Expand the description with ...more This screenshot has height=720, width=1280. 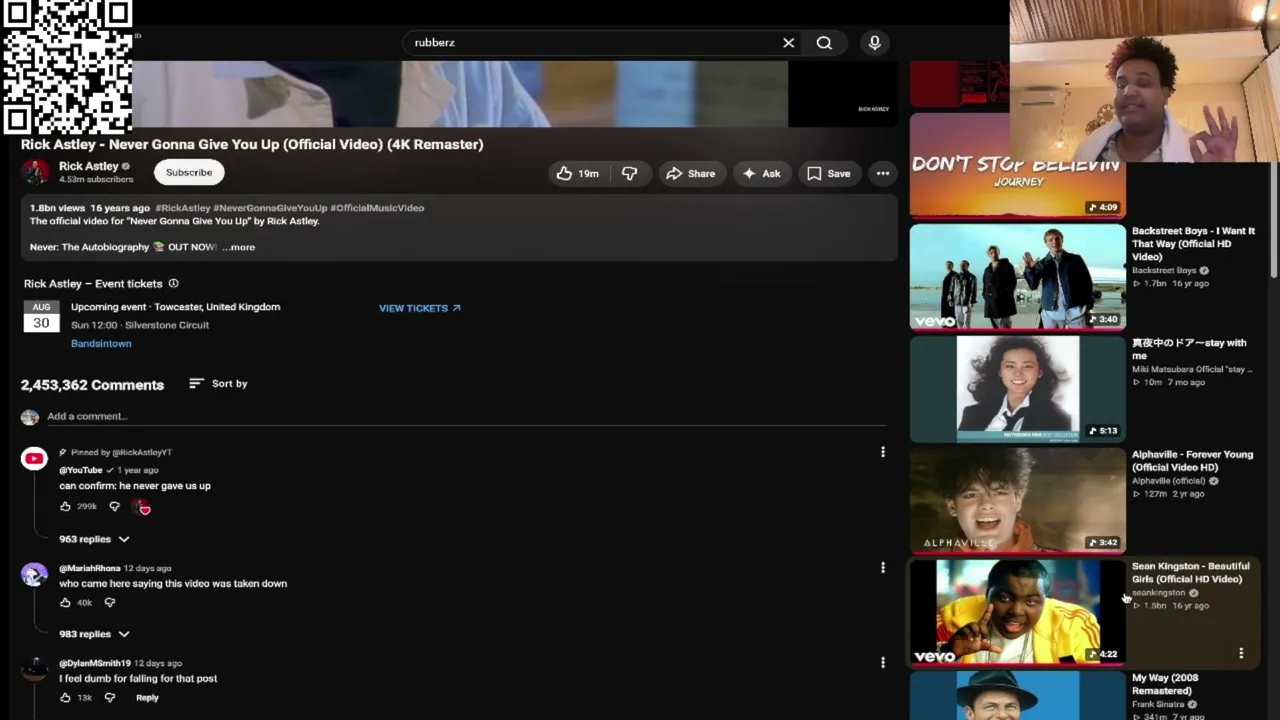(x=239, y=247)
